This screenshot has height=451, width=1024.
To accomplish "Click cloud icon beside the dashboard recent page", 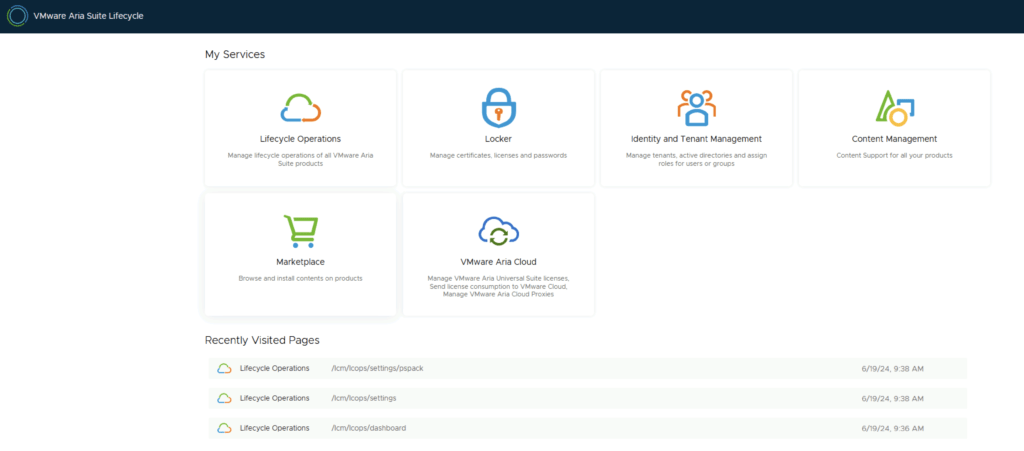I will click(x=225, y=428).
